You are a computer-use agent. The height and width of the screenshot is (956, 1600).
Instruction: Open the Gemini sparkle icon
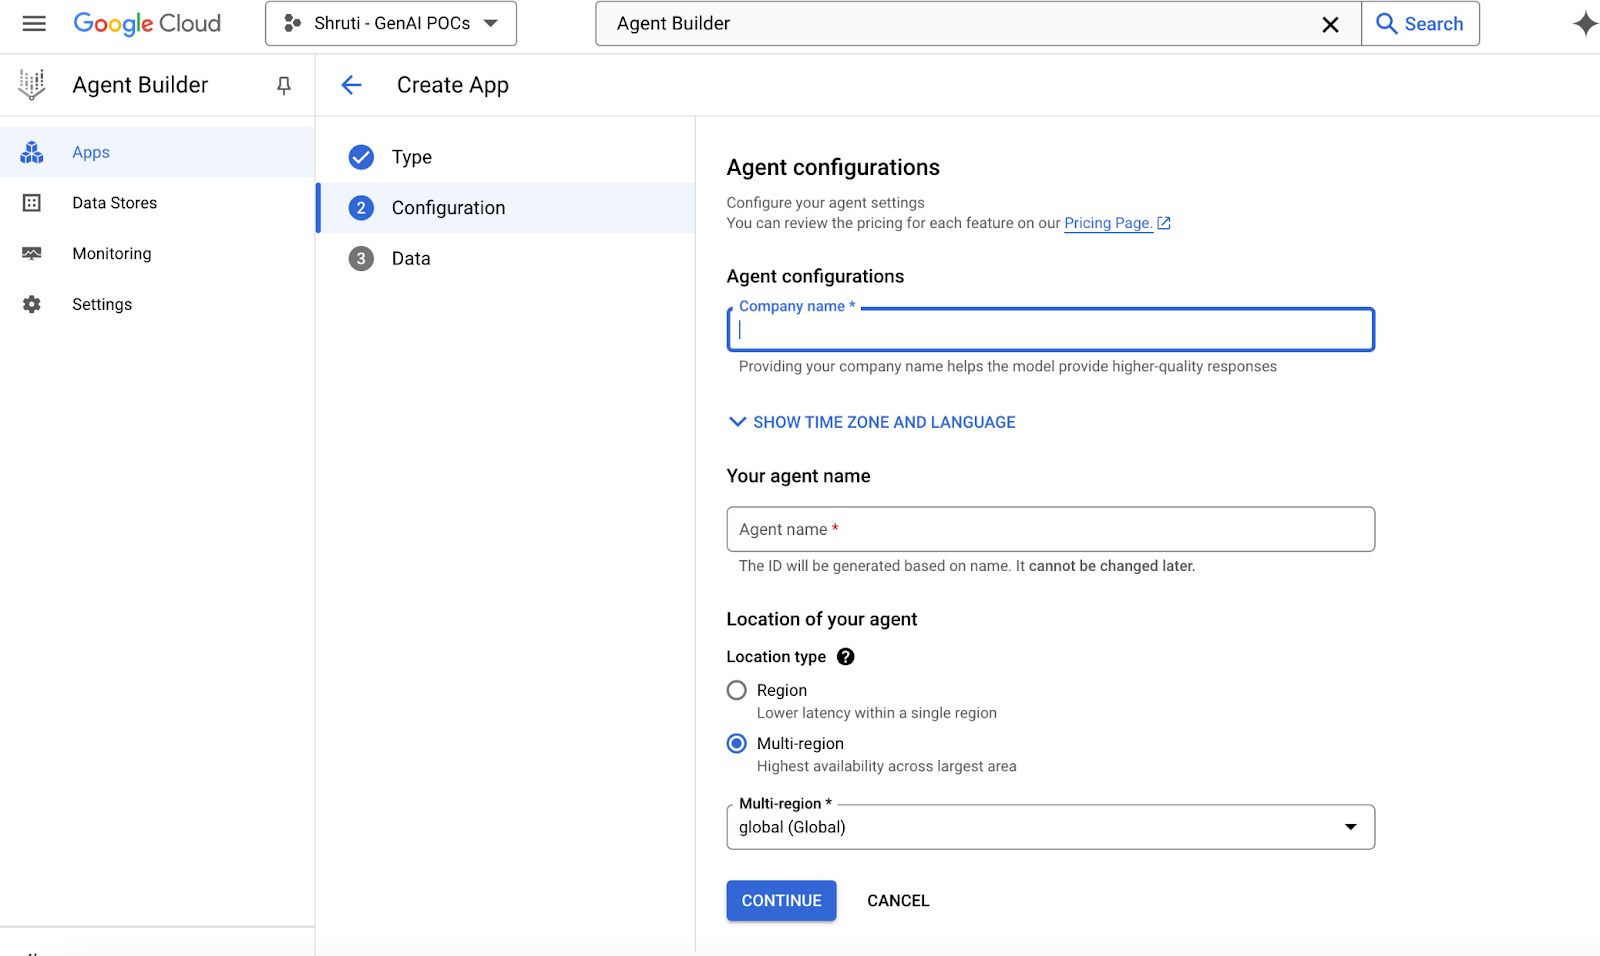(1585, 23)
